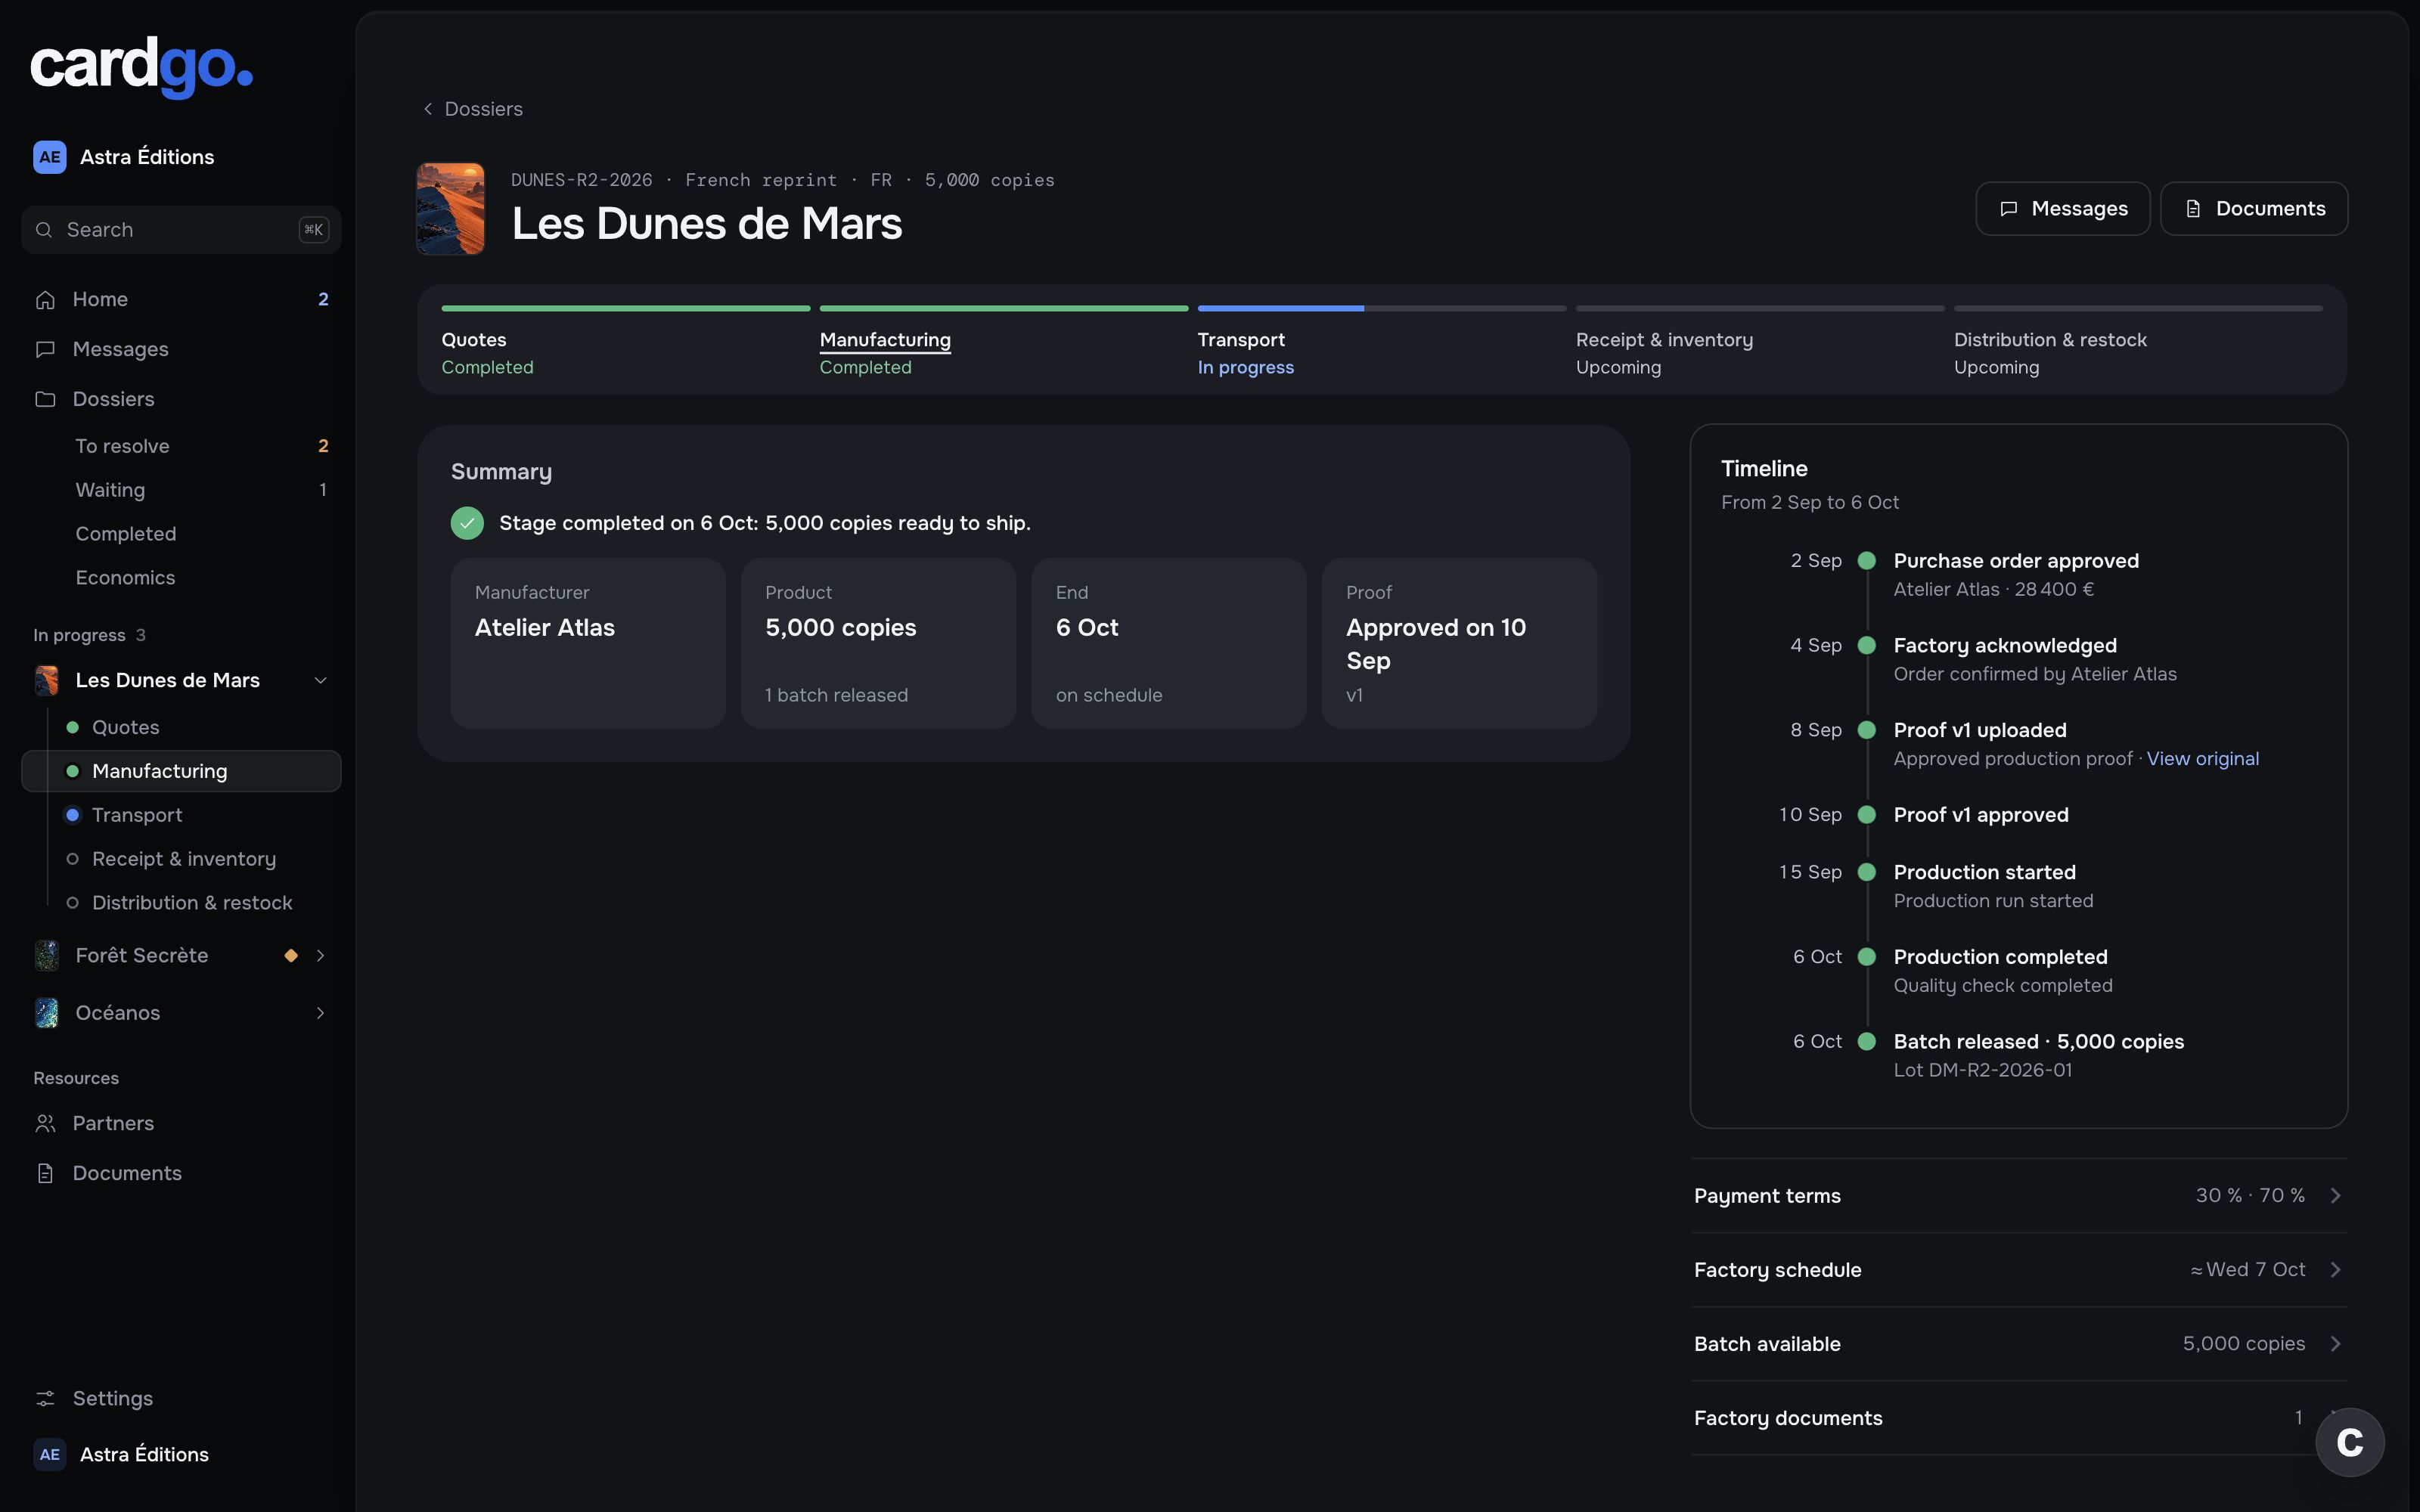
Task: Click the Settings sliders icon
Action: coord(45,1398)
